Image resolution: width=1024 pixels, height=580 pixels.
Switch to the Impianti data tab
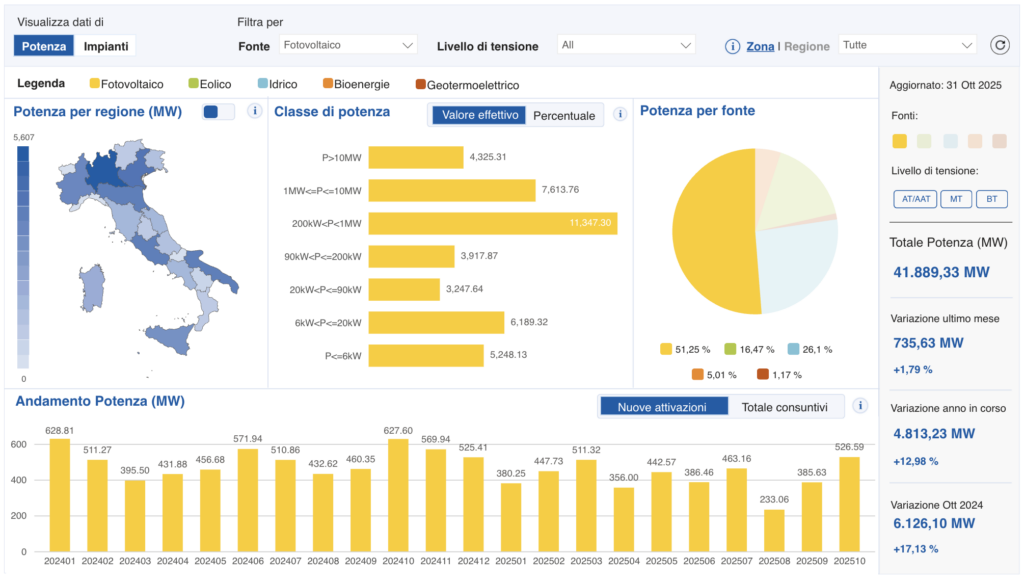coord(106,46)
